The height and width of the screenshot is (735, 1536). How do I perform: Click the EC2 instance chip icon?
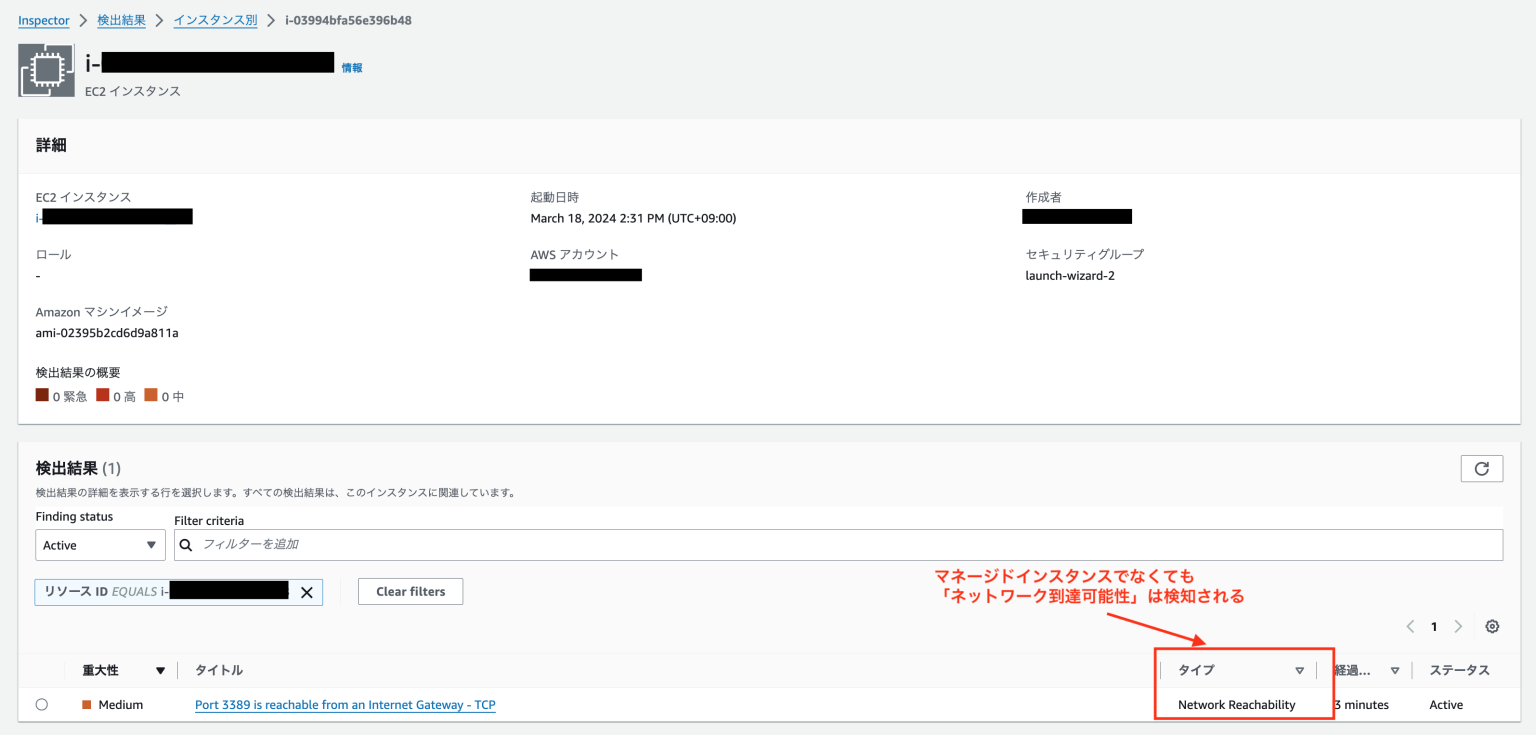[x=45, y=70]
